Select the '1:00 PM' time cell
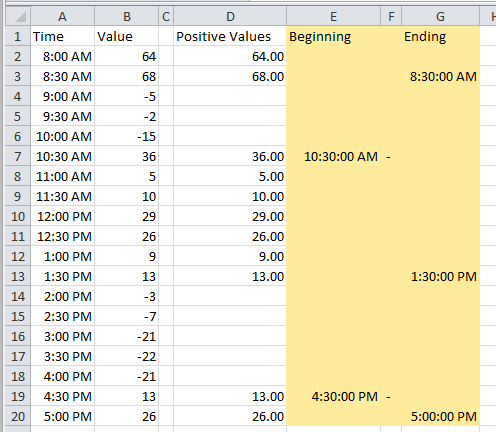This screenshot has width=496, height=432. 62,256
